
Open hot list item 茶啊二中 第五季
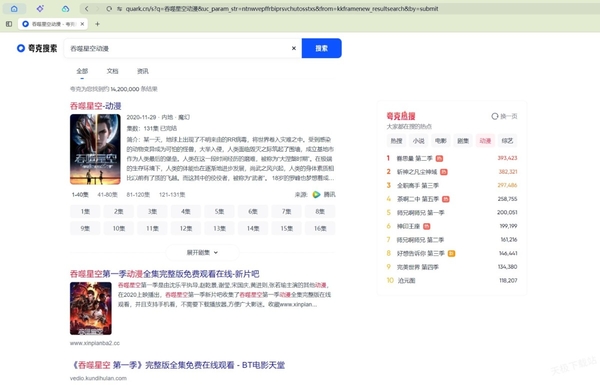pyautogui.click(x=418, y=199)
